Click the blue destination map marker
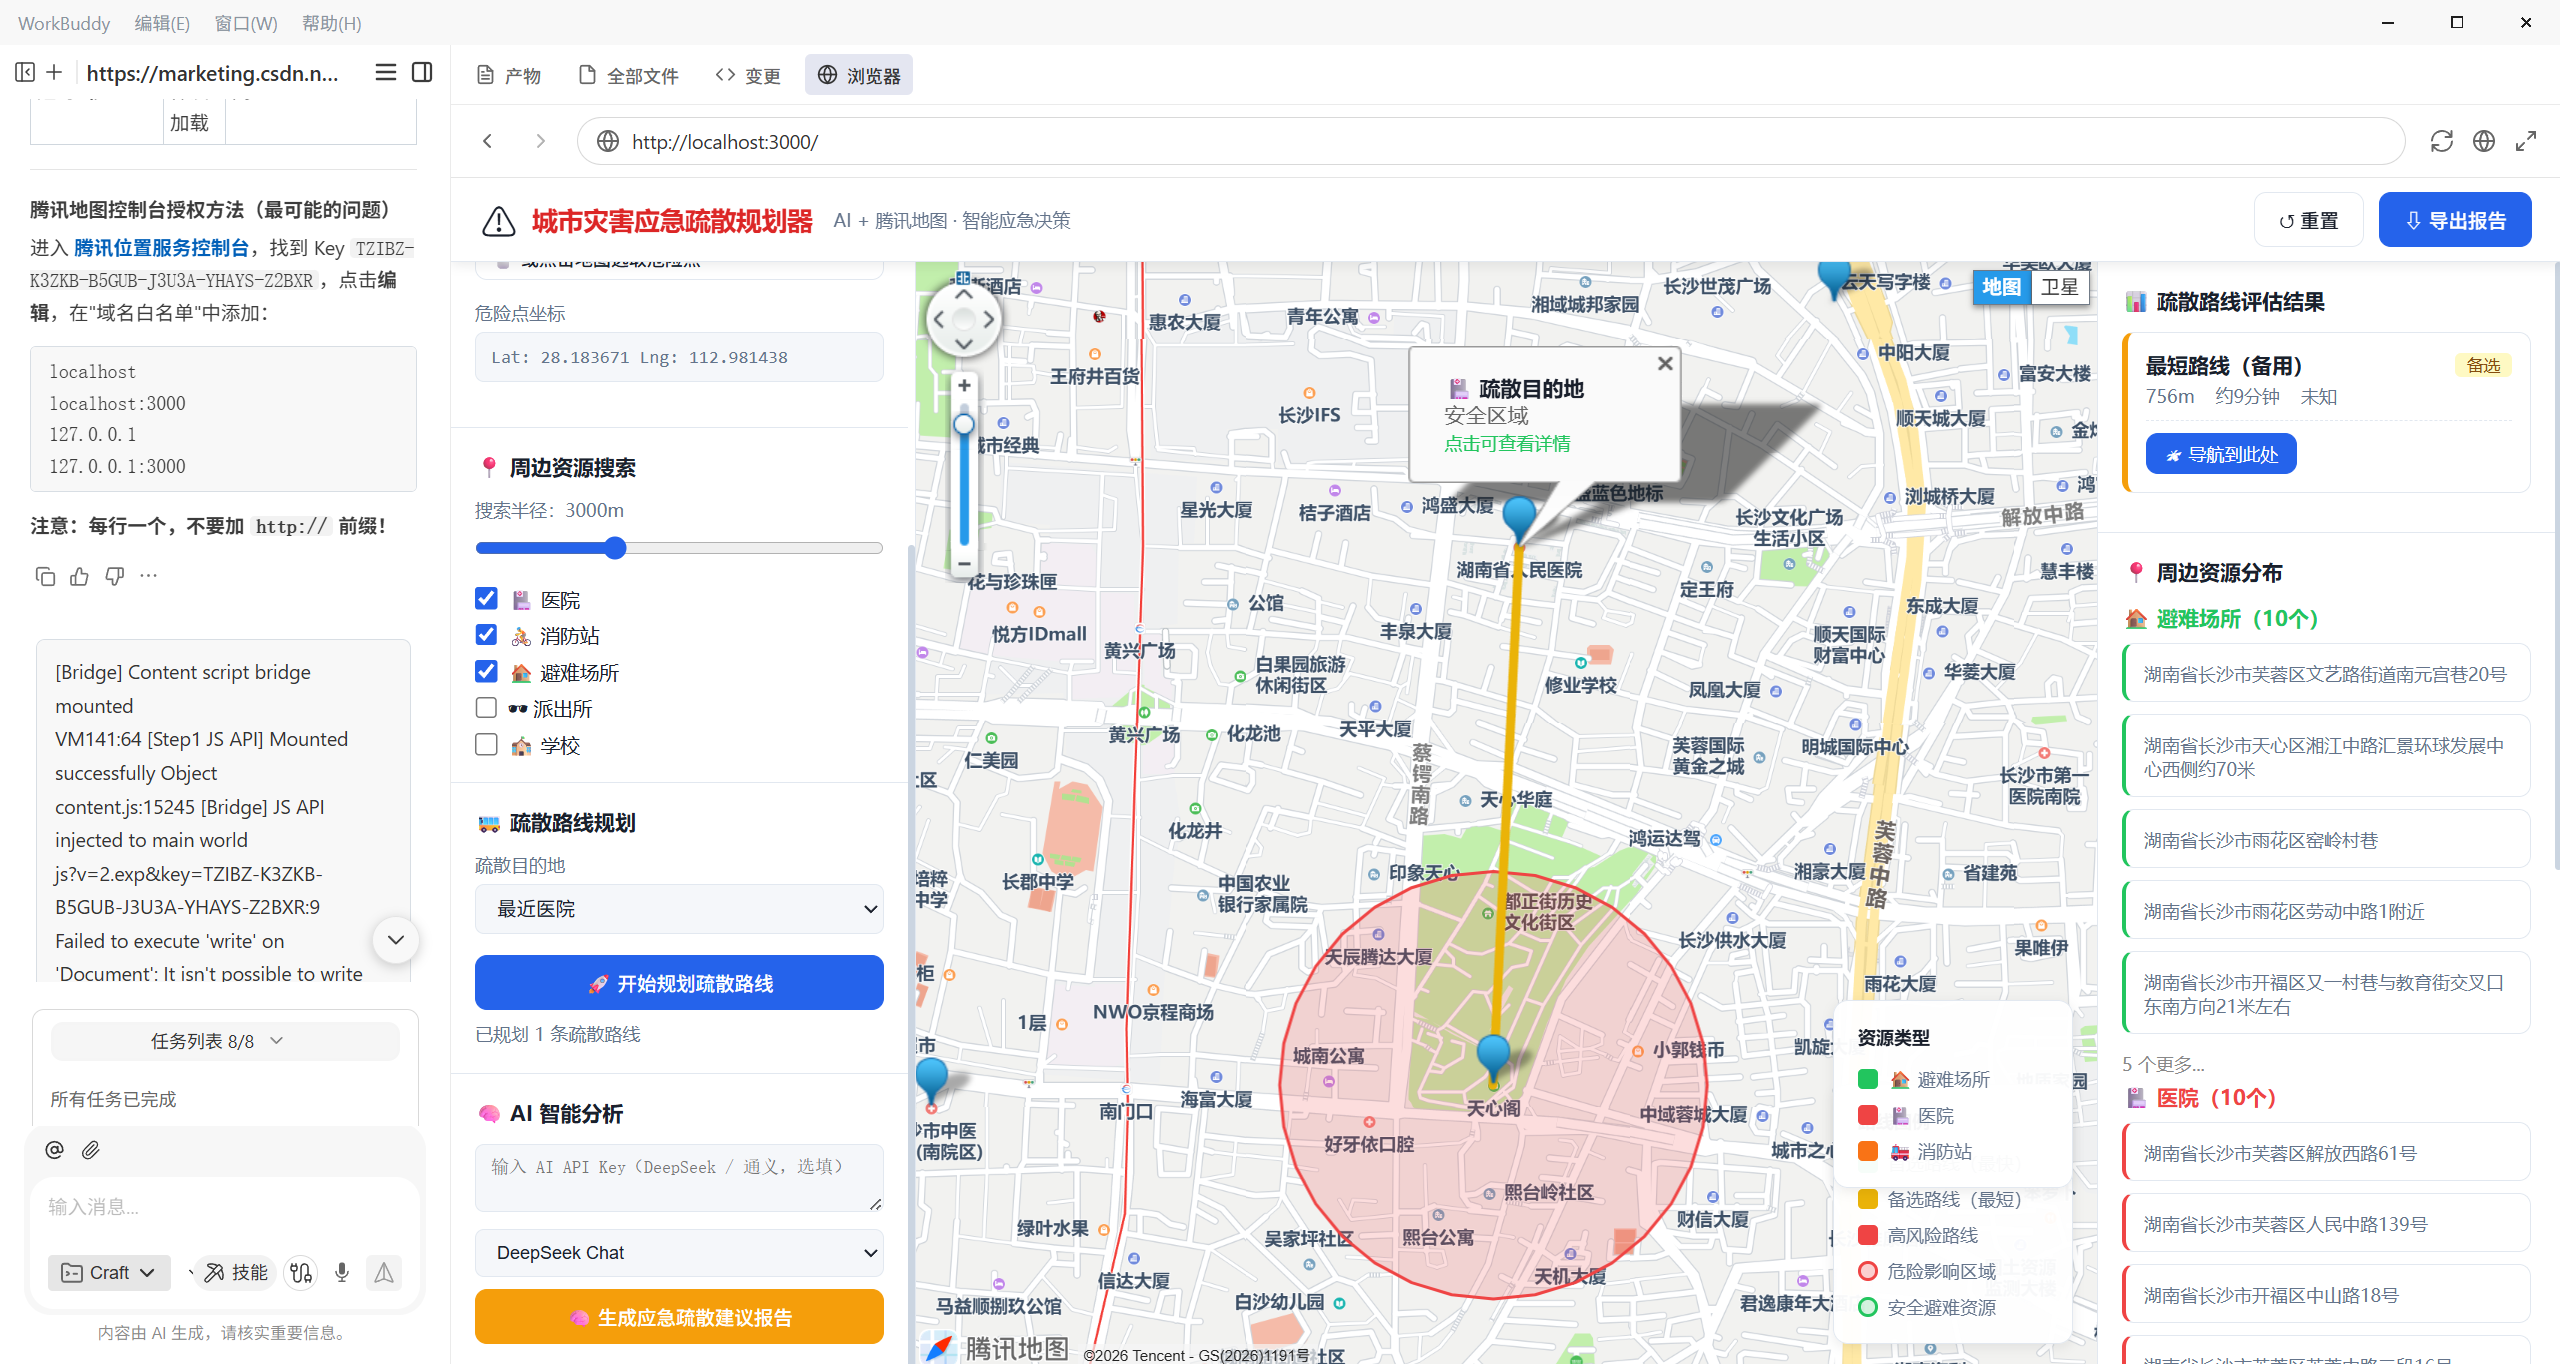 [1519, 518]
